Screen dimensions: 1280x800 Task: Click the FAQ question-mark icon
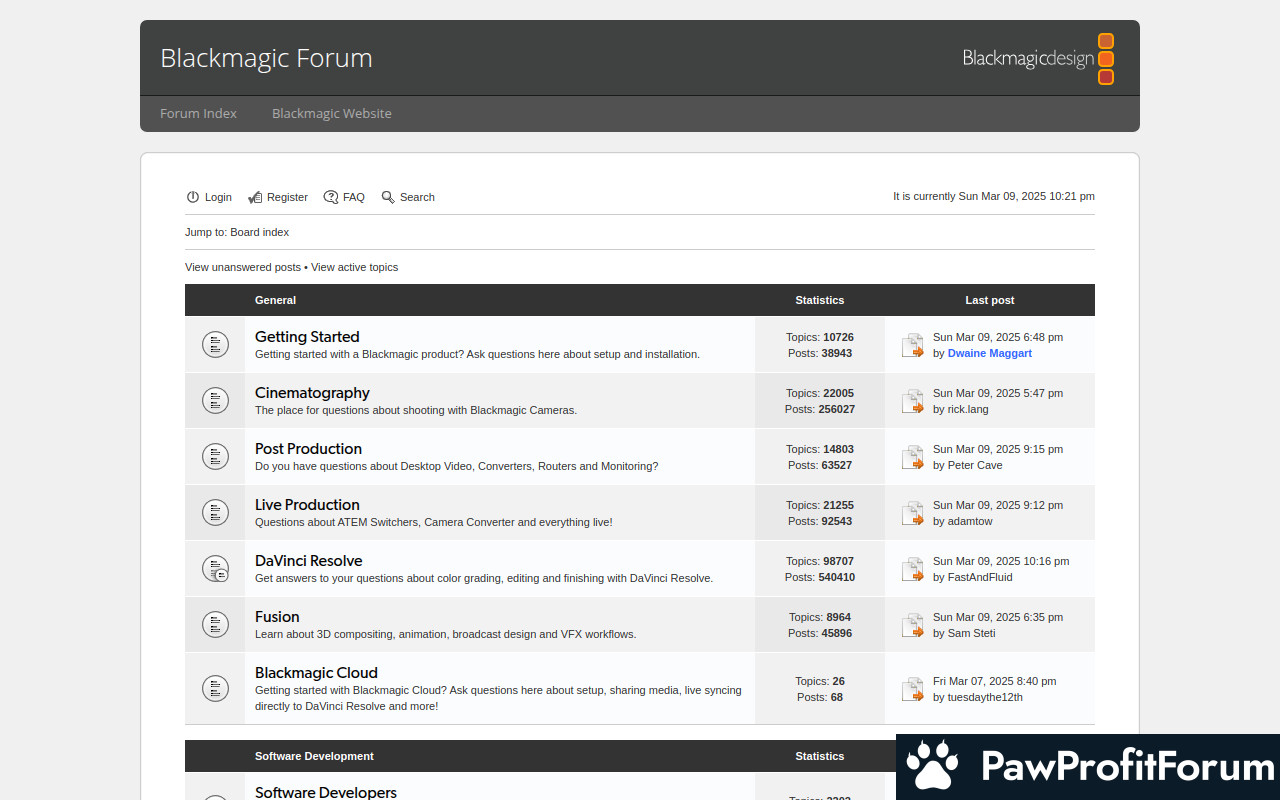[331, 197]
